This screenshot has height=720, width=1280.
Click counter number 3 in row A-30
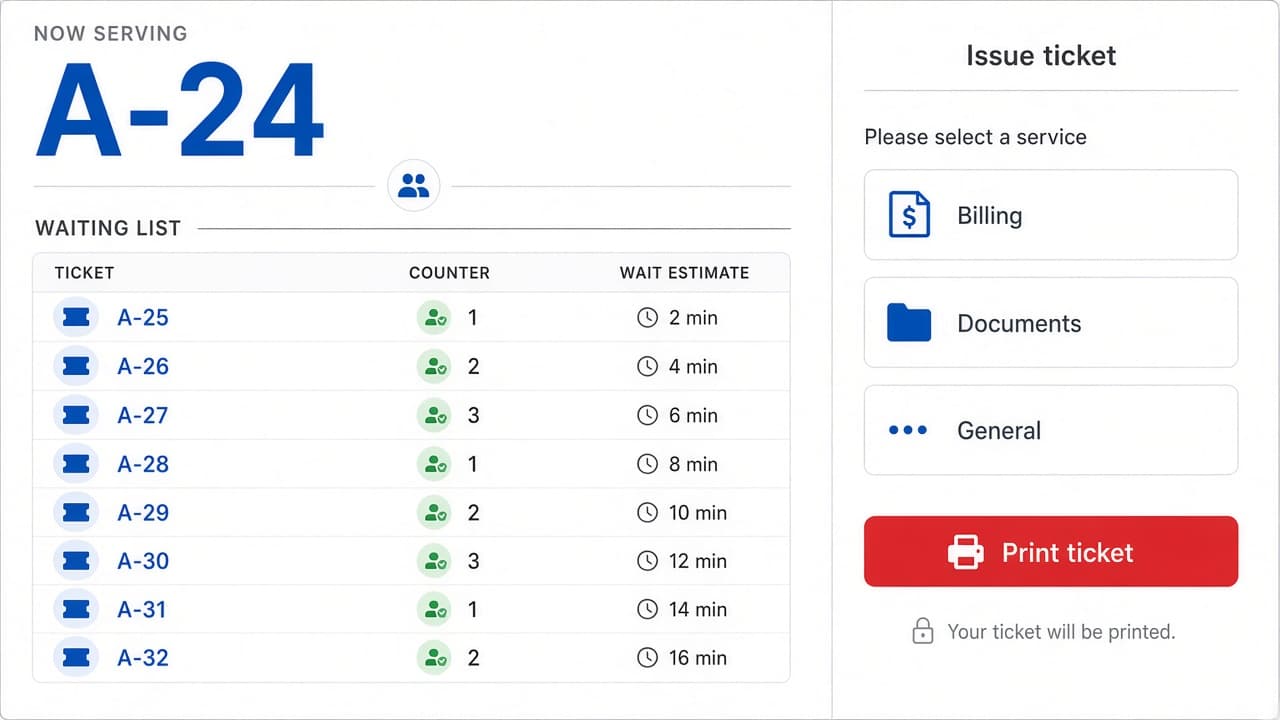click(x=474, y=561)
